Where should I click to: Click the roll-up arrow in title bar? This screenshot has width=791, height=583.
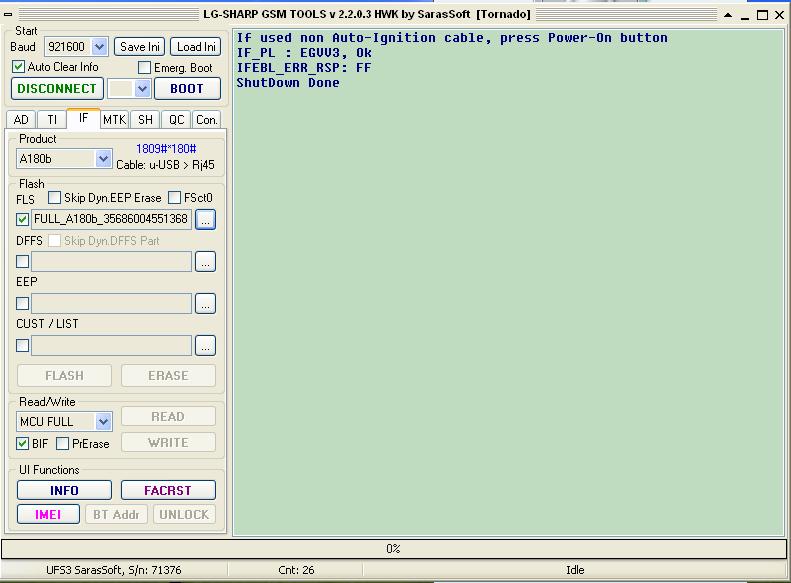[728, 15]
